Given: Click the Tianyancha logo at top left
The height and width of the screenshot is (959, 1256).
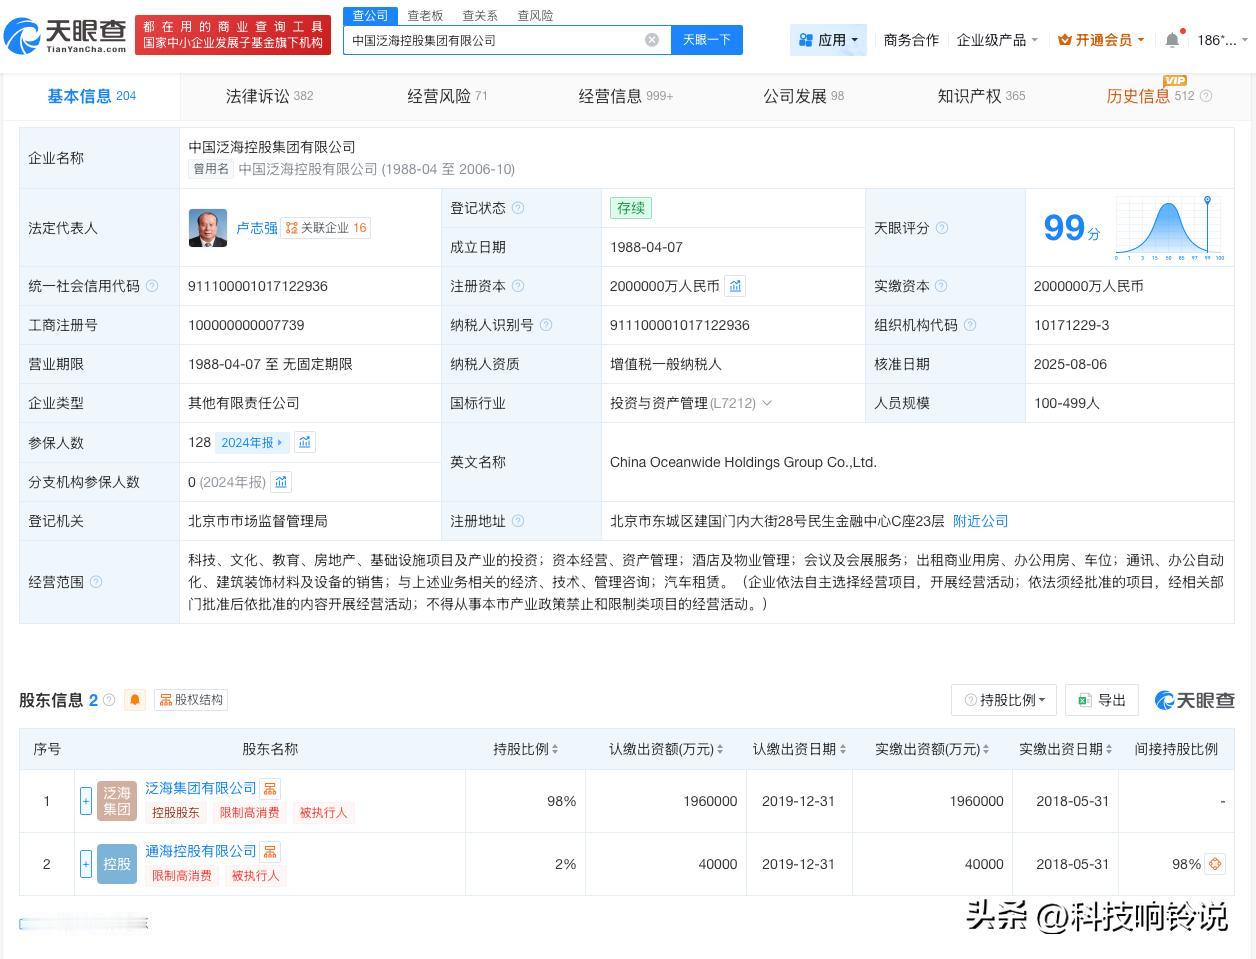Looking at the screenshot, I should coord(65,35).
